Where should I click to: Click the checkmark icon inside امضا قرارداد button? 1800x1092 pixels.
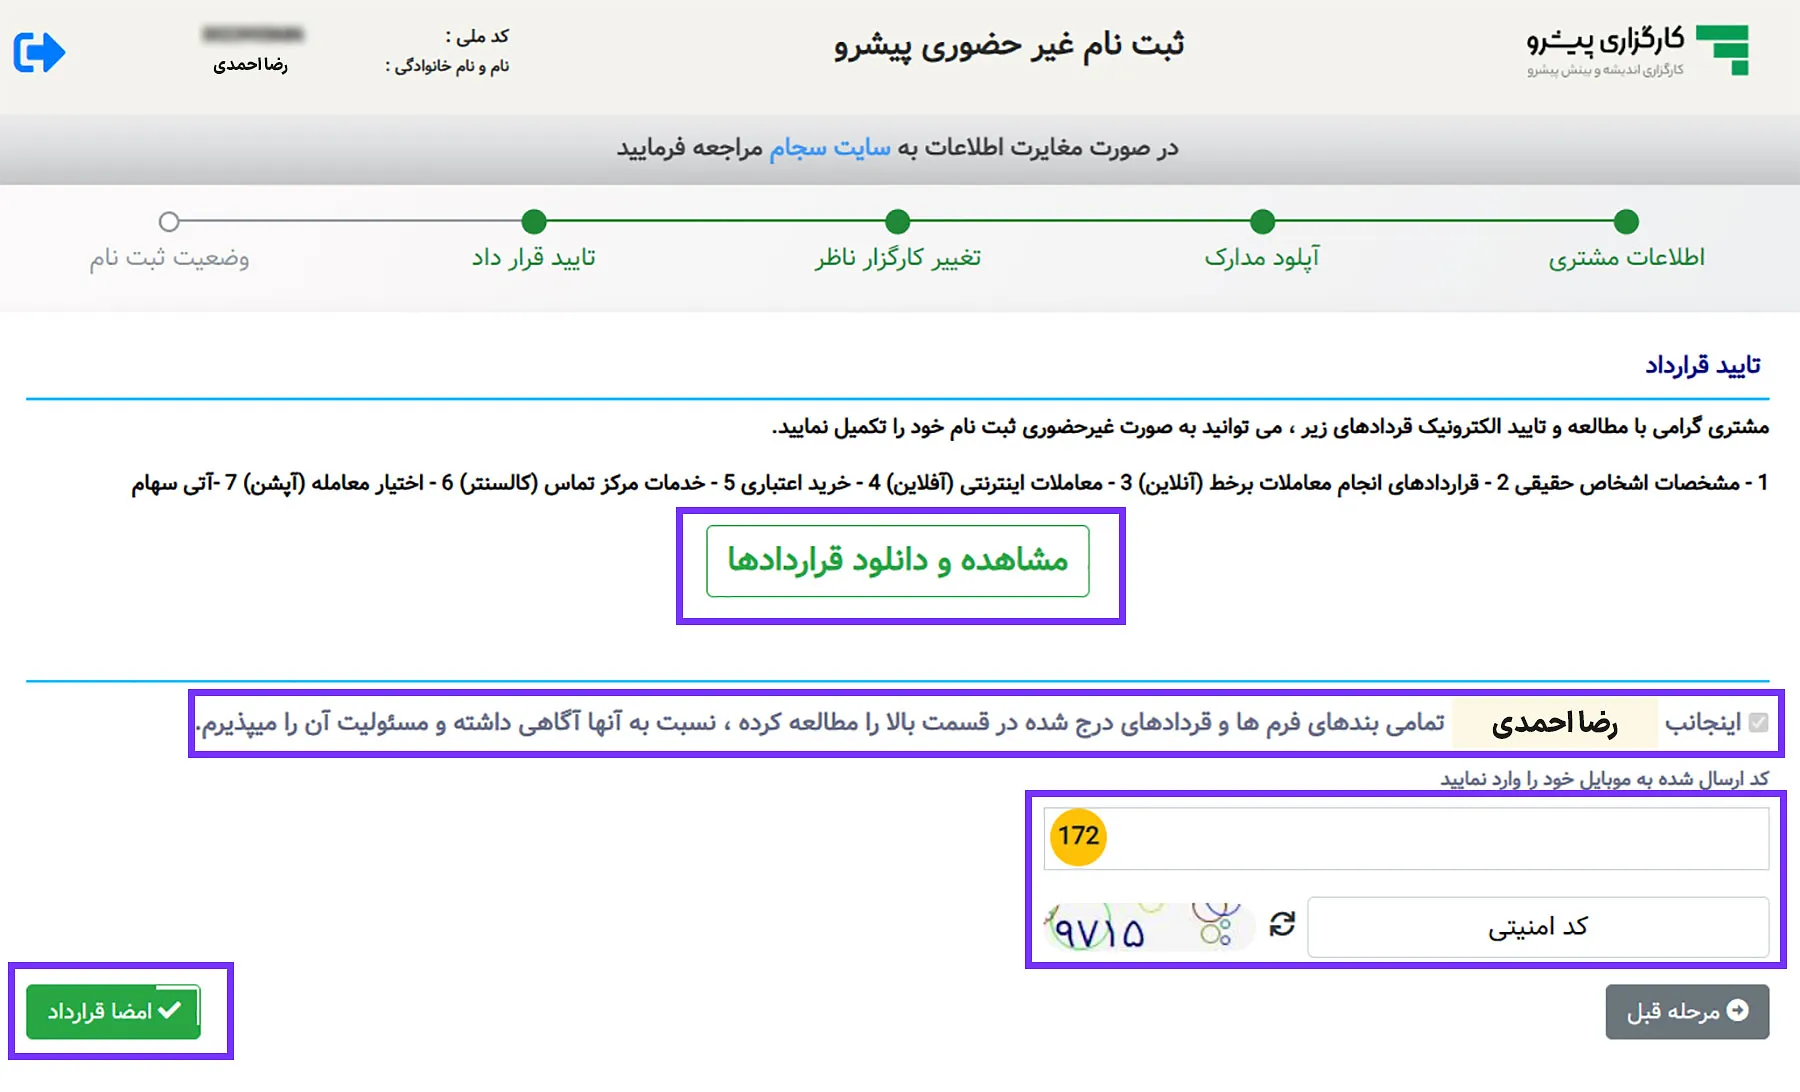tap(171, 1011)
